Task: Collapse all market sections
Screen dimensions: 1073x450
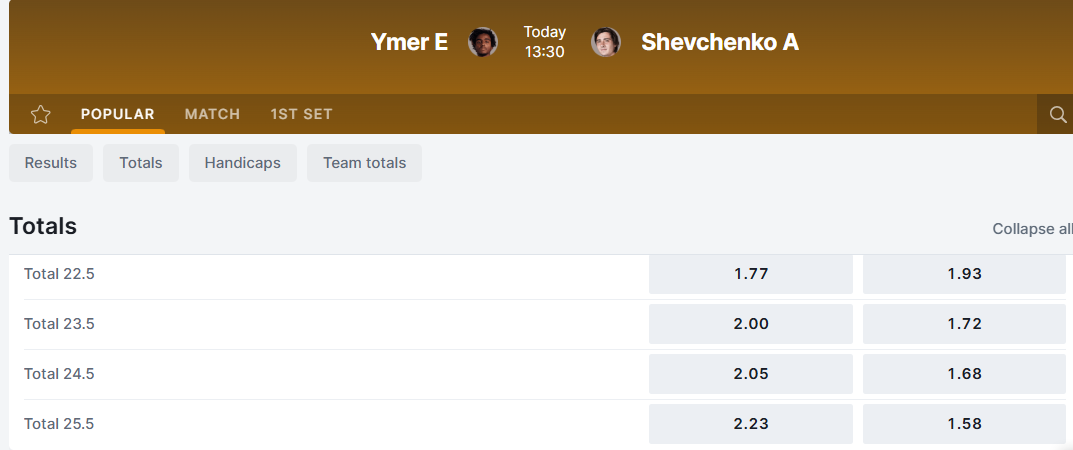Action: point(1031,229)
